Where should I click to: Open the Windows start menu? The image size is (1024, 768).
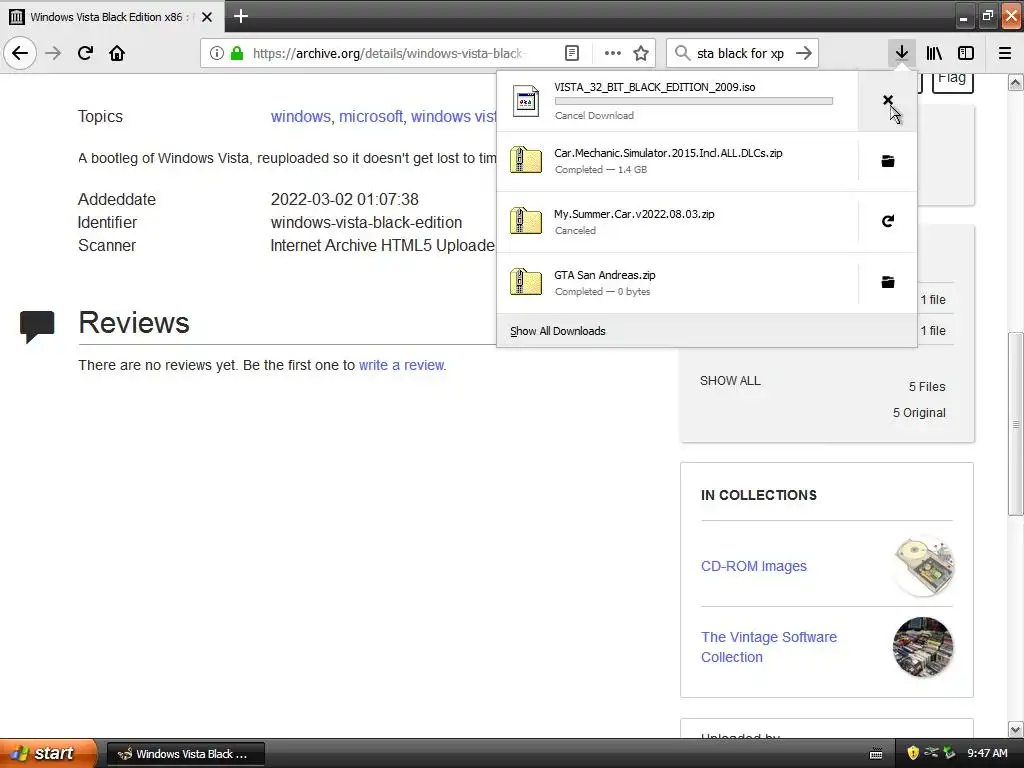click(x=48, y=753)
